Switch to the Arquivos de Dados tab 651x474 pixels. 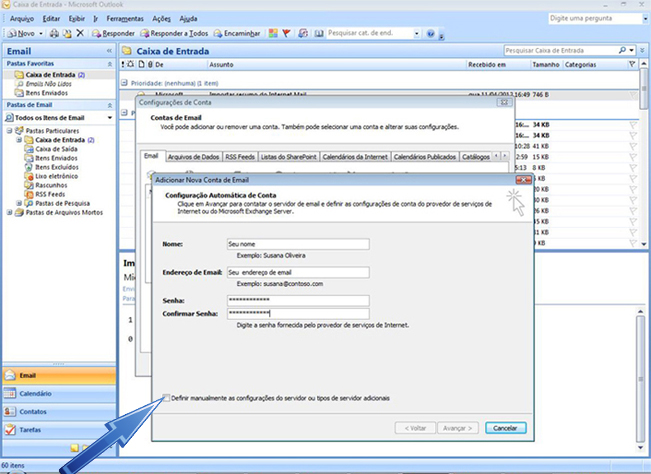click(x=193, y=157)
